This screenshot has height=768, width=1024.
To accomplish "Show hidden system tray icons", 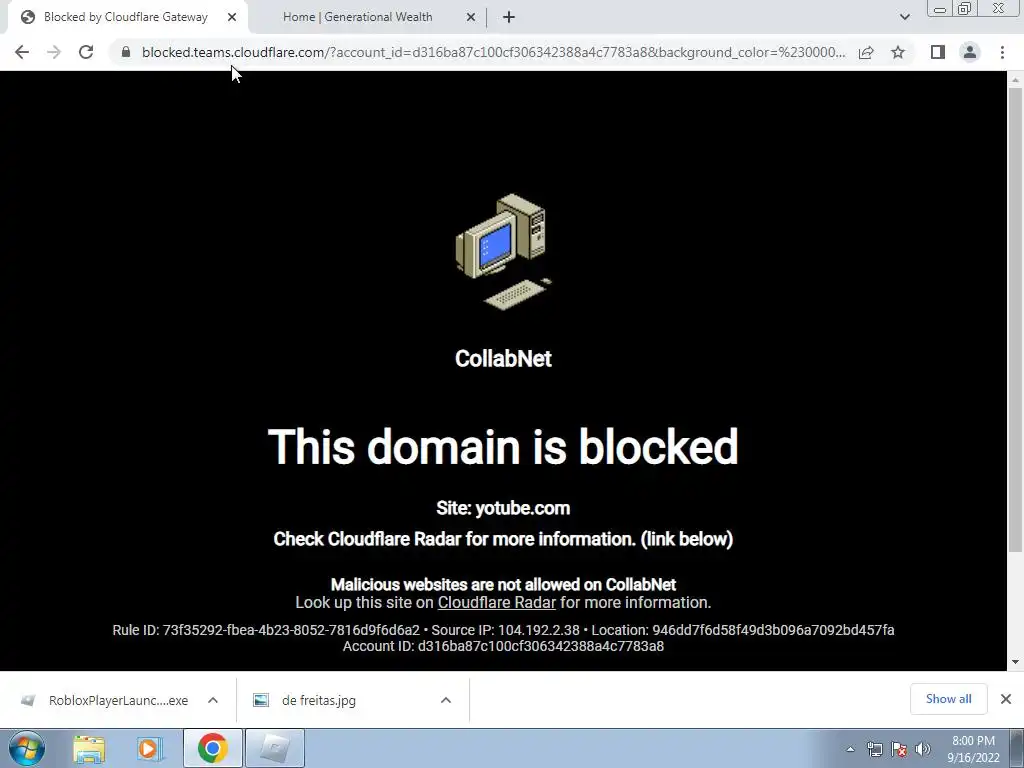I will (x=850, y=749).
